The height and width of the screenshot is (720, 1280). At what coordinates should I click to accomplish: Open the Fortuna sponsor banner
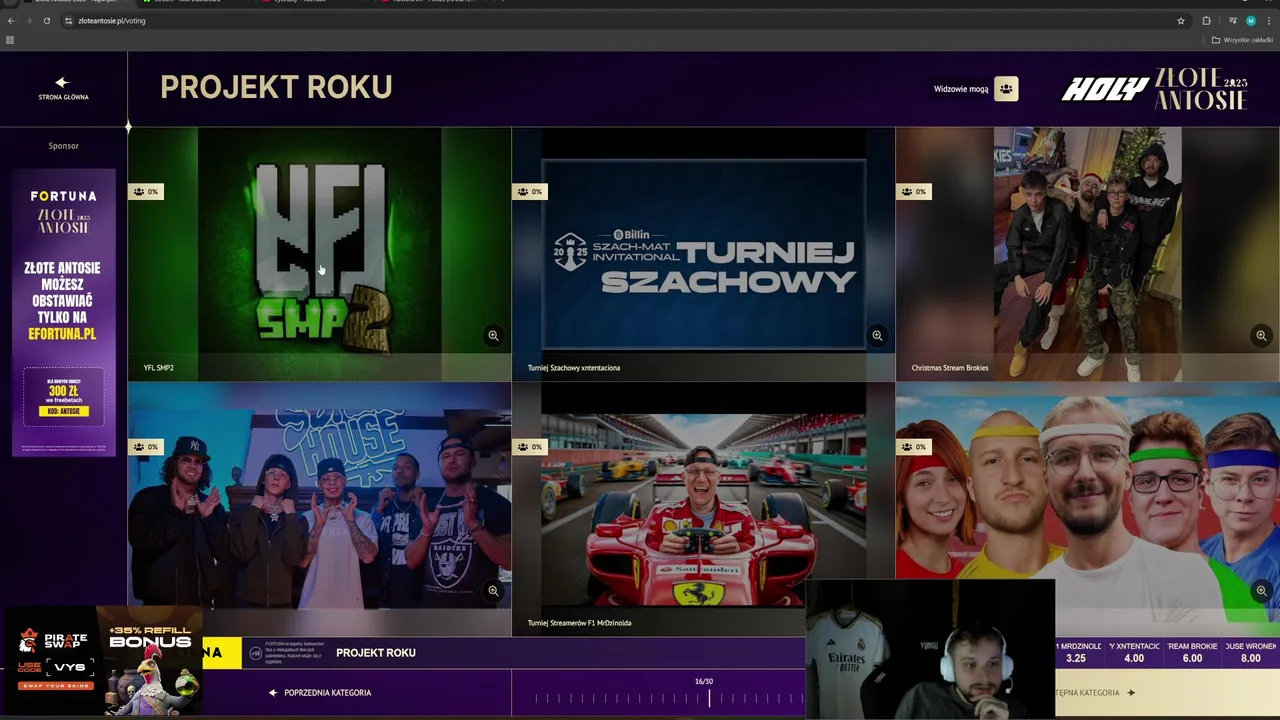63,312
